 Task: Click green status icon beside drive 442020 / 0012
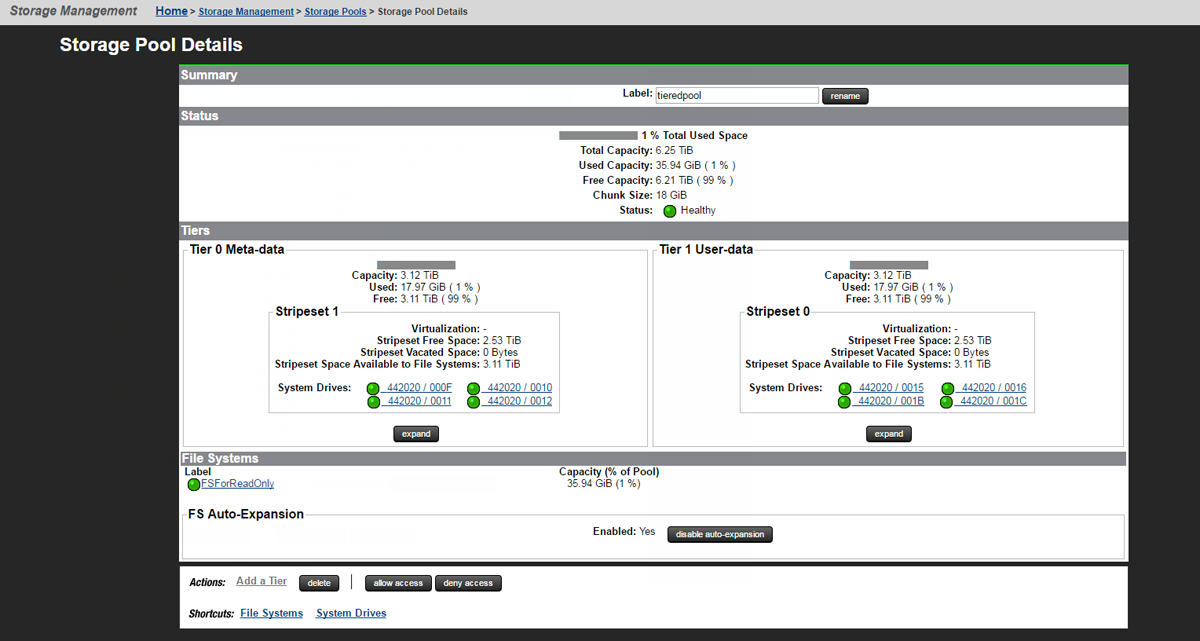pyautogui.click(x=474, y=402)
